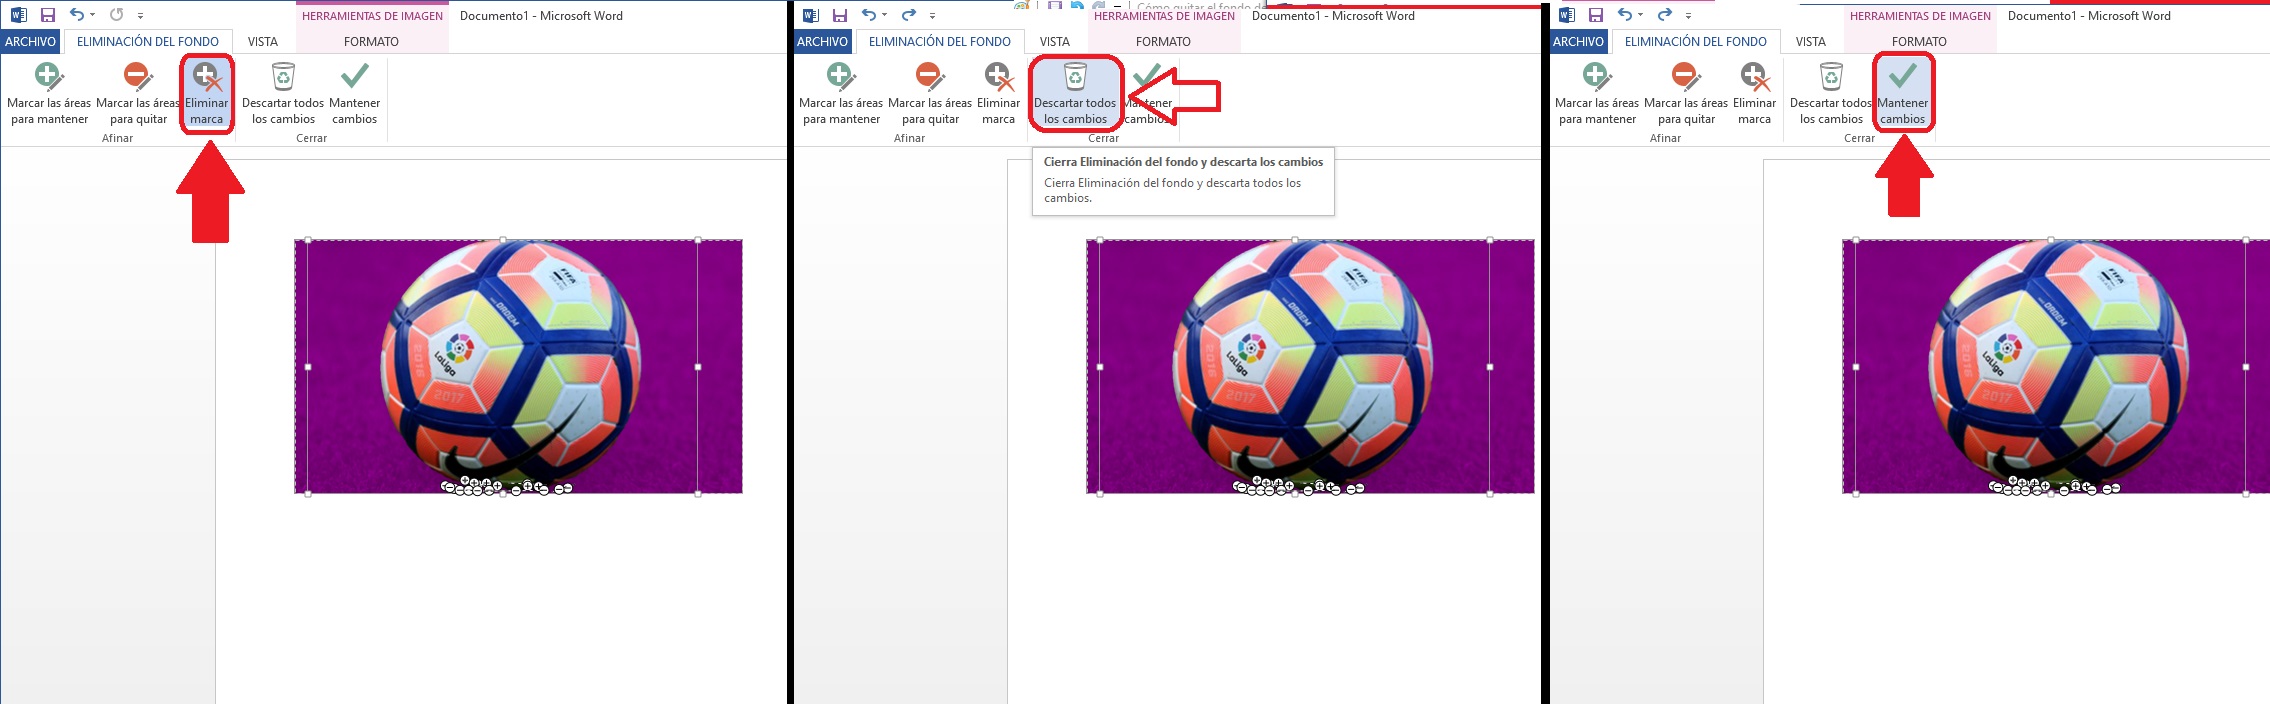2270x704 pixels.
Task: Save the document in left window
Action: (x=47, y=15)
